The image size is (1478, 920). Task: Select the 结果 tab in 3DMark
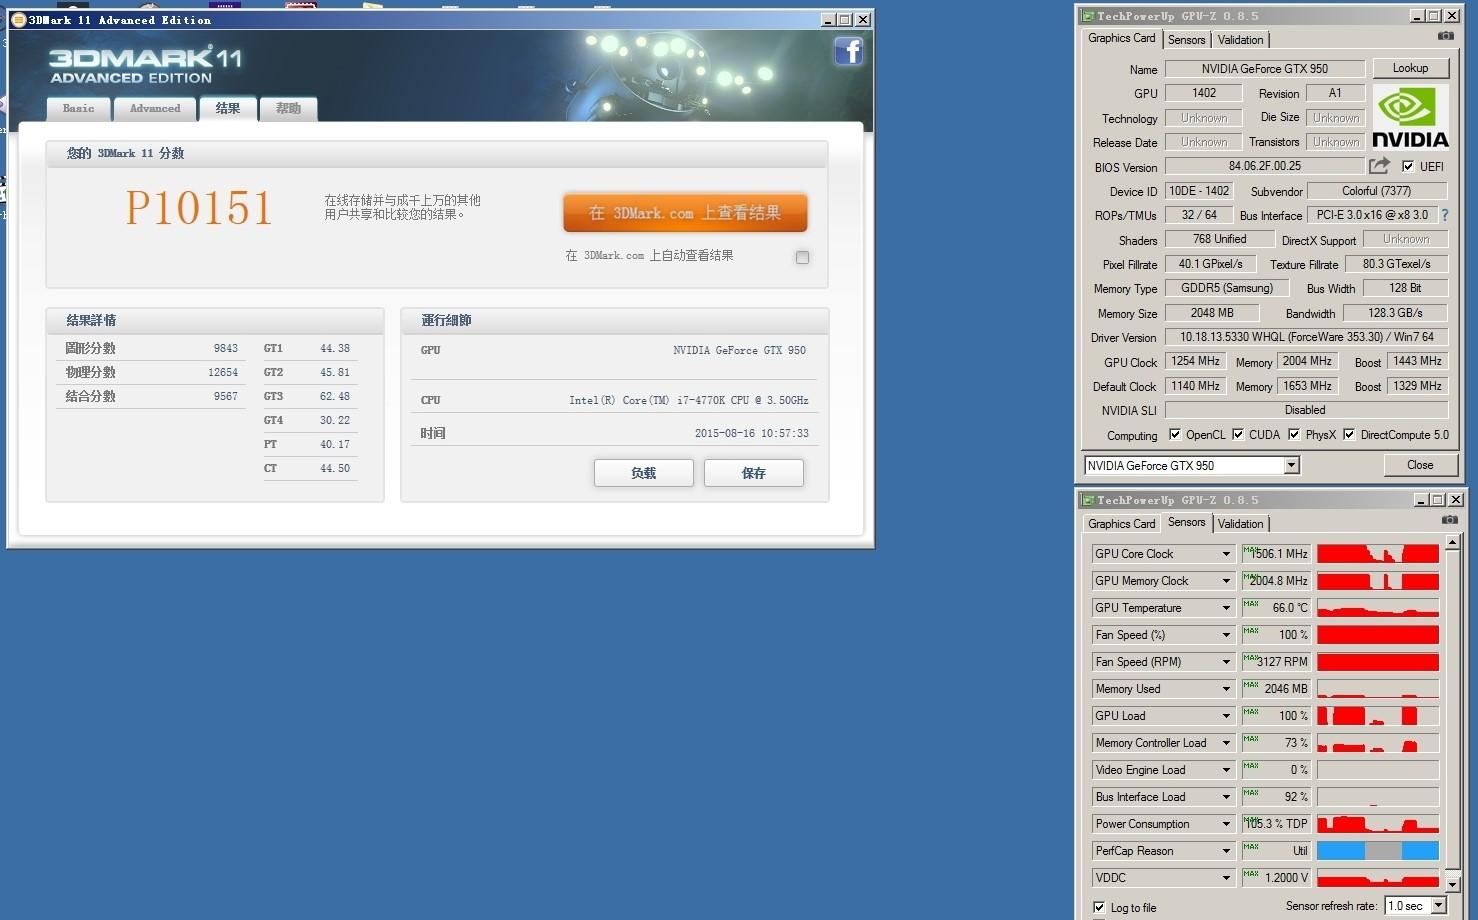tap(228, 108)
